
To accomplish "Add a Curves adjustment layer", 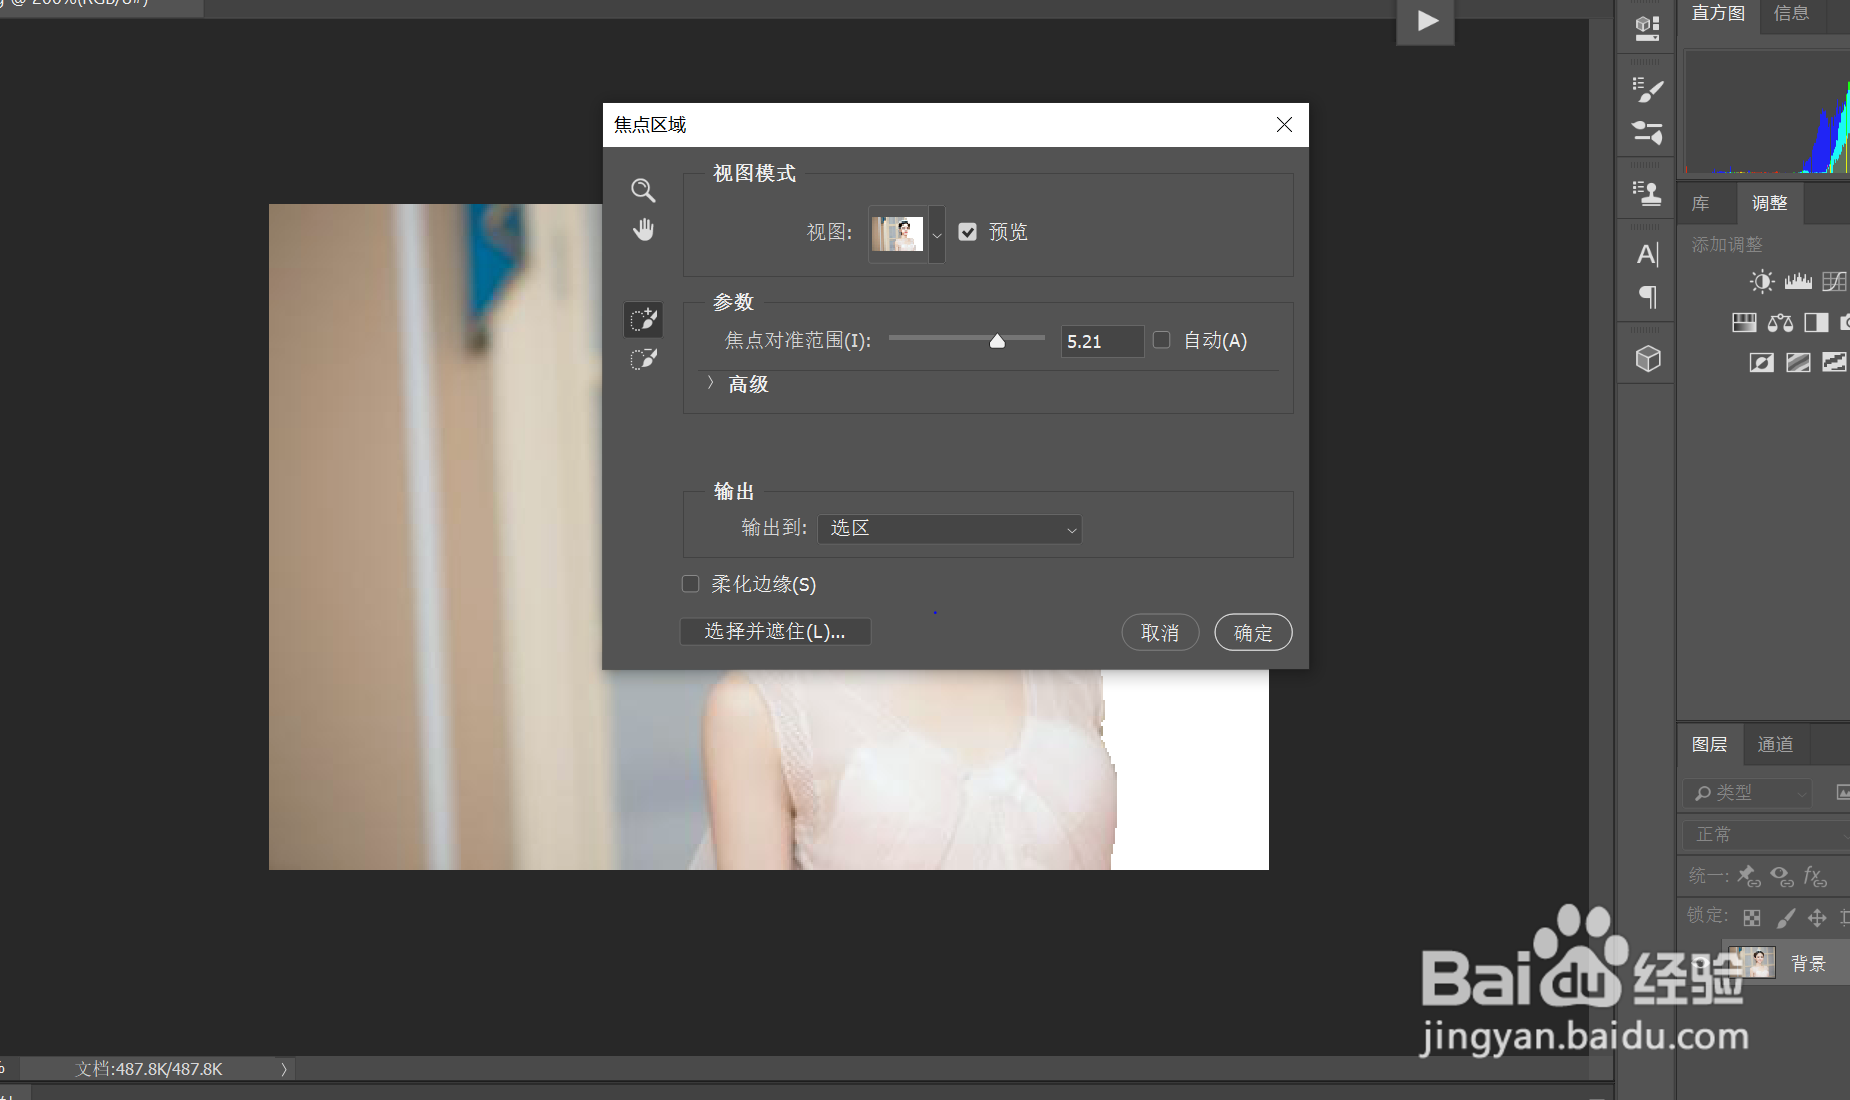I will coord(1835,281).
